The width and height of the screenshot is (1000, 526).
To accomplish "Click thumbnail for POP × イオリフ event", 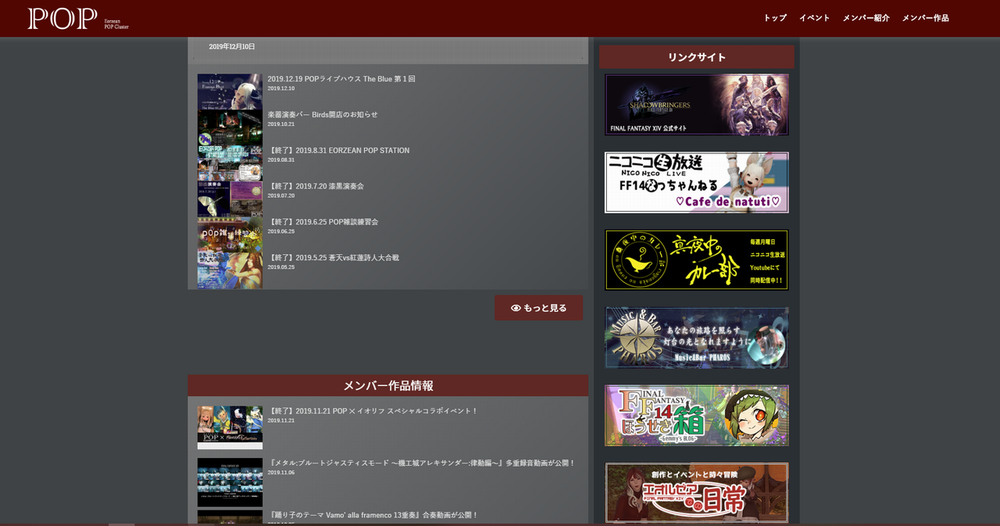I will (x=230, y=428).
